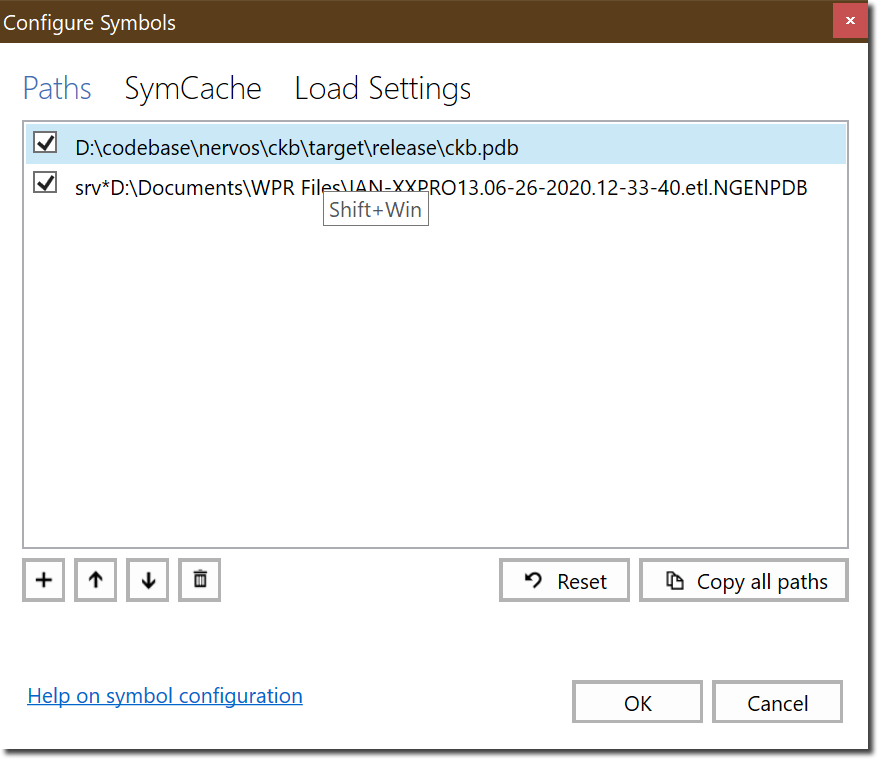
Task: Add a new symbol path
Action: pos(43,580)
